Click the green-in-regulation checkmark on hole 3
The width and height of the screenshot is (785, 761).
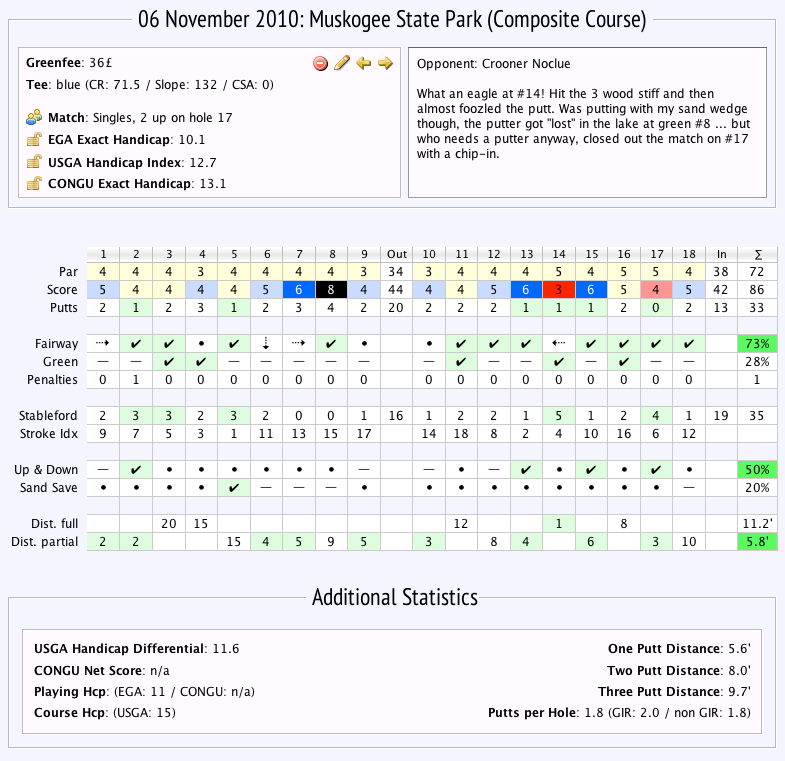pyautogui.click(x=169, y=361)
